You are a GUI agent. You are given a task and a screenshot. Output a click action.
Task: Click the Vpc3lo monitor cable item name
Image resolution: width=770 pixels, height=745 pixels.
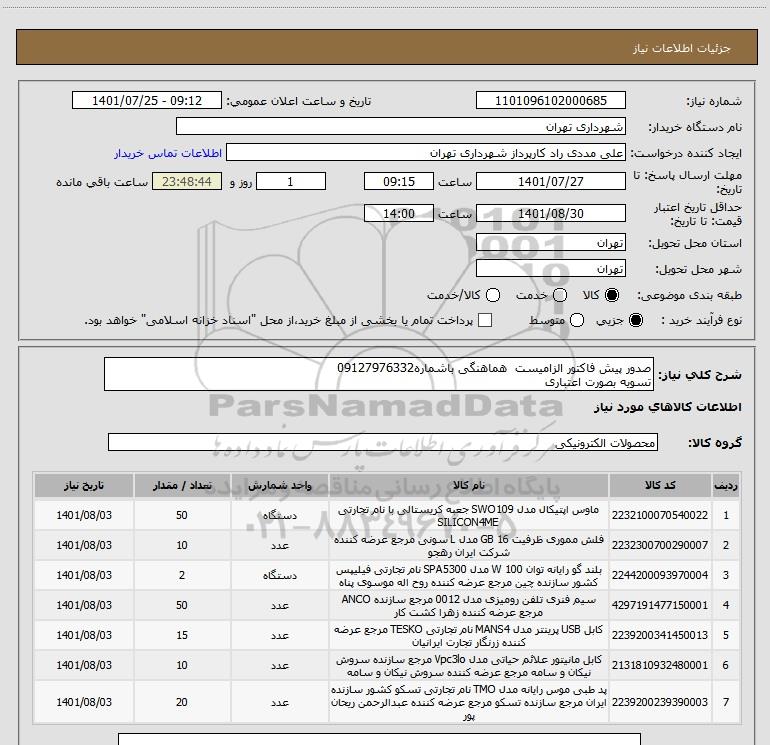pos(468,665)
